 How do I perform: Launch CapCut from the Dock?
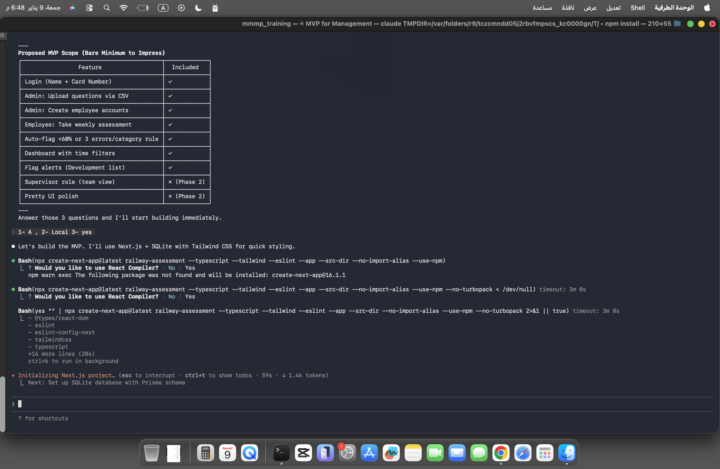[304, 453]
